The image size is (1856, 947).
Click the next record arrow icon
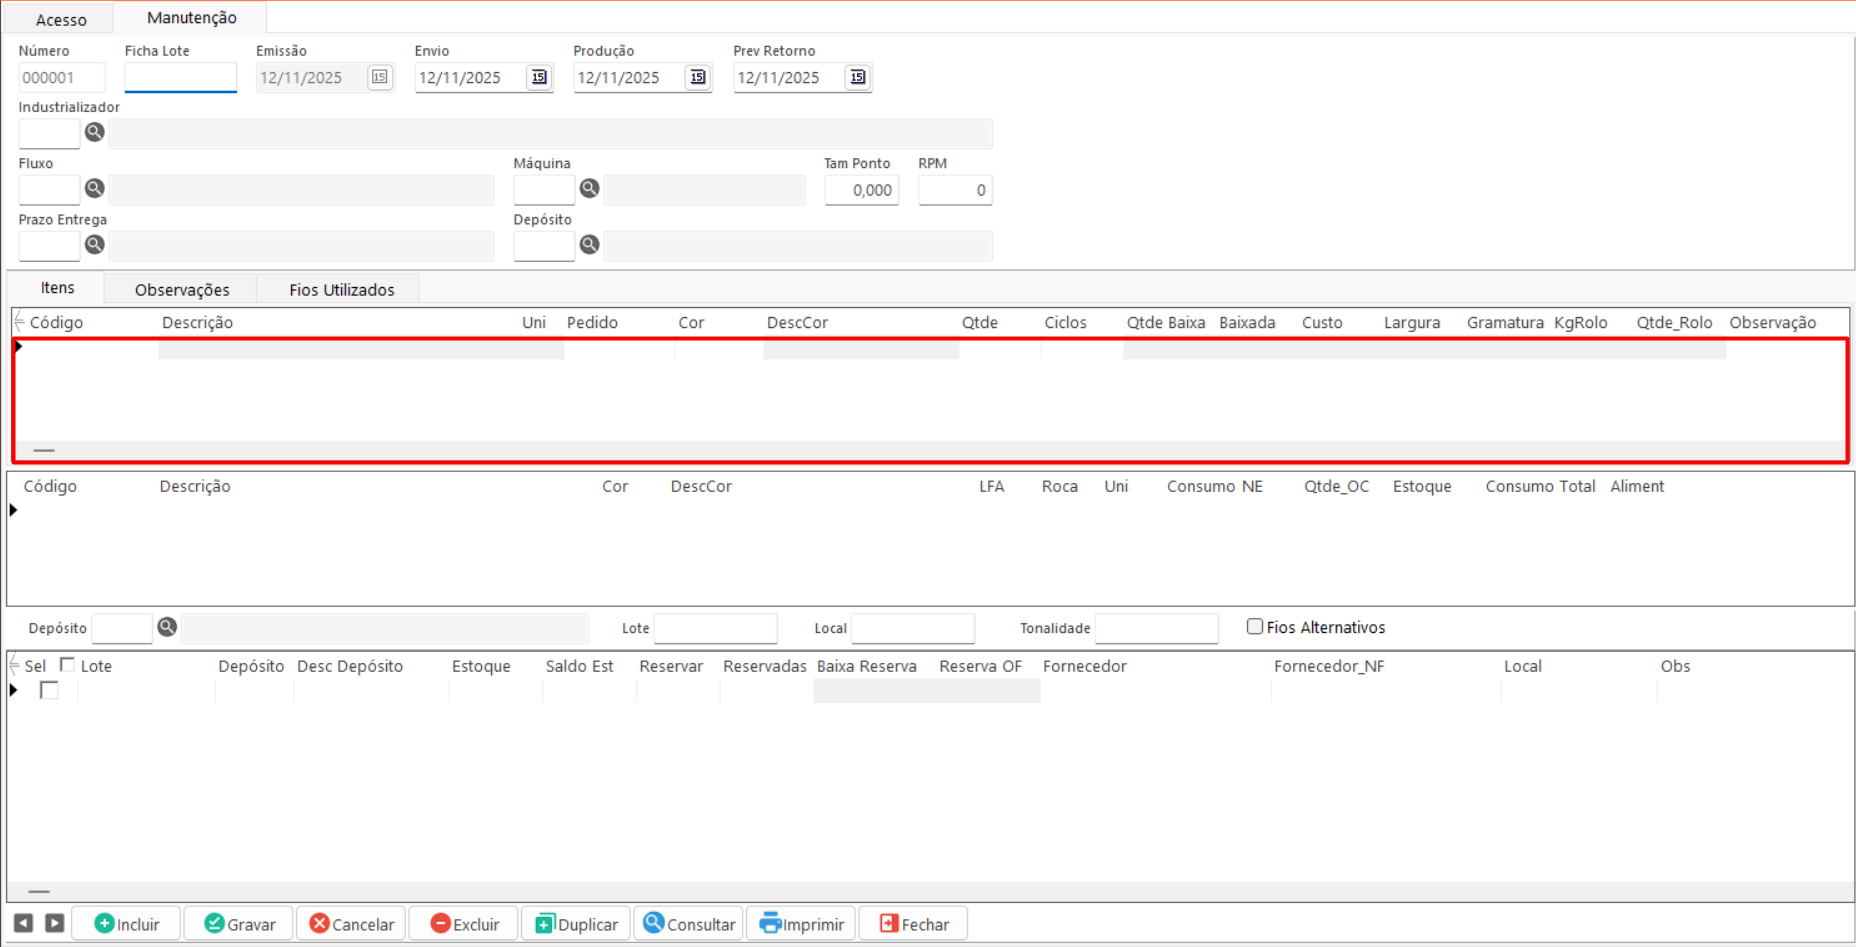(55, 923)
